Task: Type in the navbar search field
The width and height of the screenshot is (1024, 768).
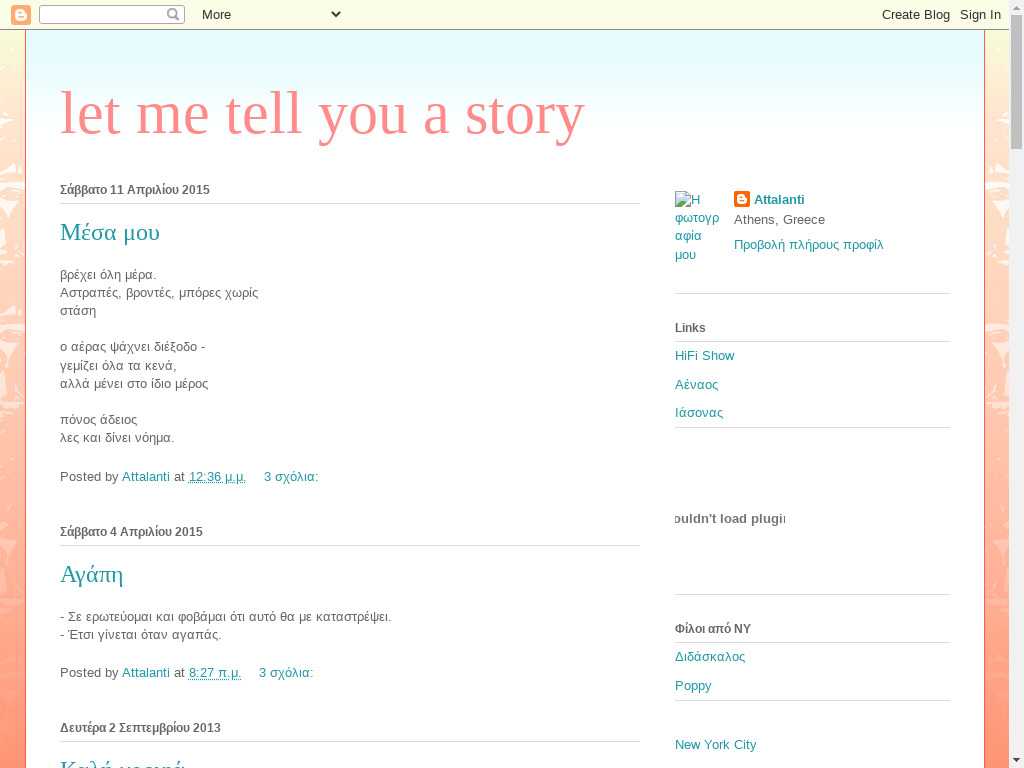Action: click(102, 14)
